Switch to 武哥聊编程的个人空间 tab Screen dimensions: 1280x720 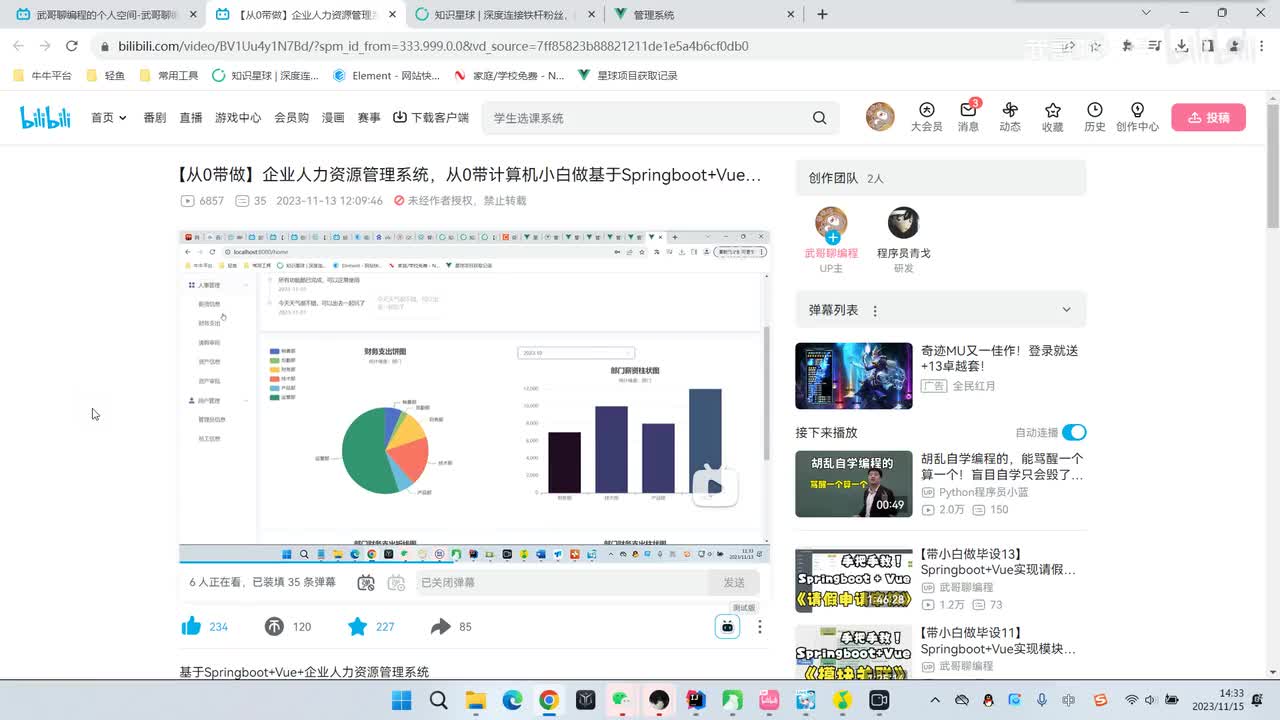coord(104,15)
